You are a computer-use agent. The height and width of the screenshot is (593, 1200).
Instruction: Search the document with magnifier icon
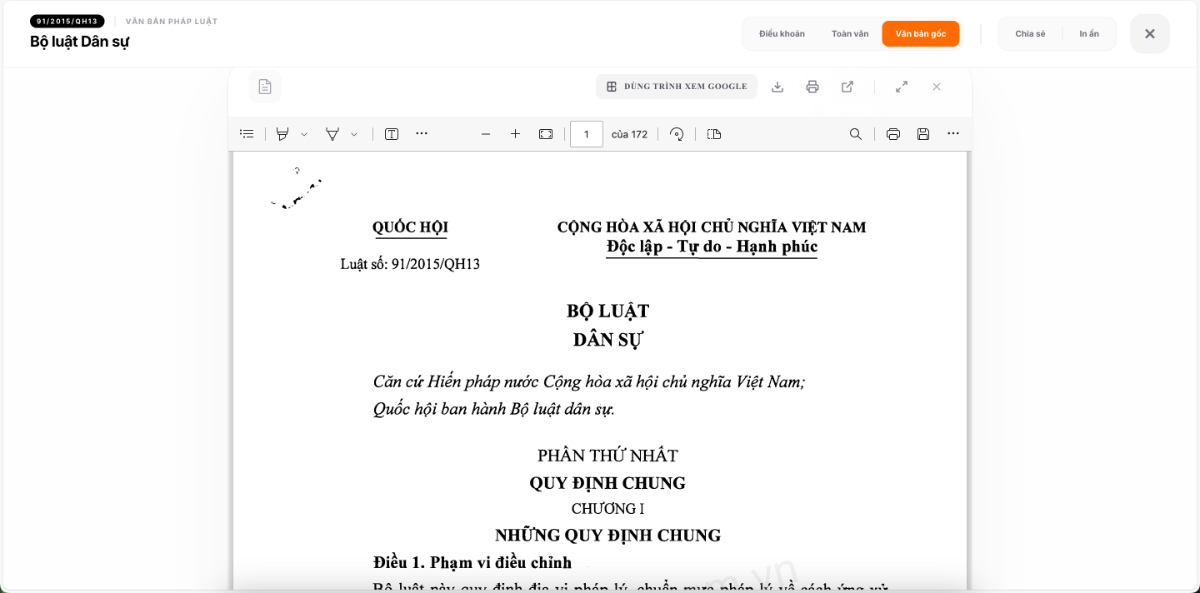856,134
